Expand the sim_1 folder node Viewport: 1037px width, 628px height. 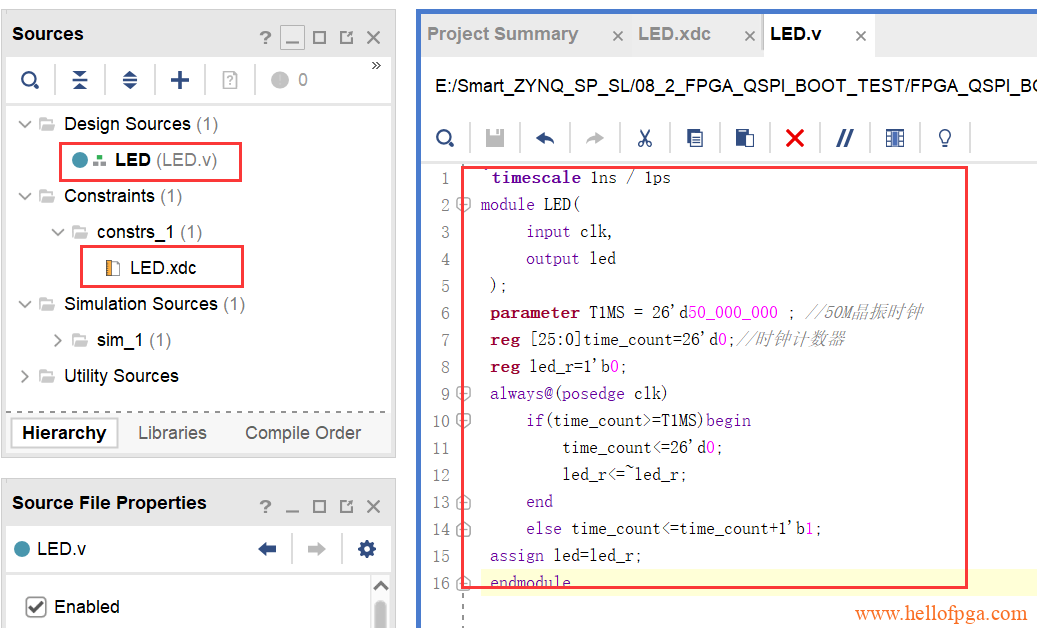pos(58,340)
